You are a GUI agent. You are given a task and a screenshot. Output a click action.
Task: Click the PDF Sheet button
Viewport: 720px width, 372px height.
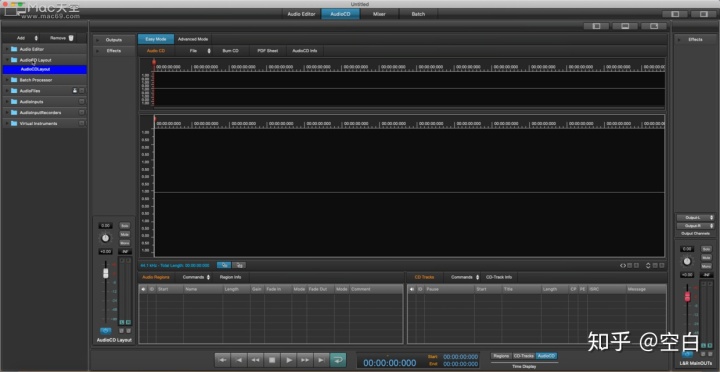pyautogui.click(x=267, y=51)
